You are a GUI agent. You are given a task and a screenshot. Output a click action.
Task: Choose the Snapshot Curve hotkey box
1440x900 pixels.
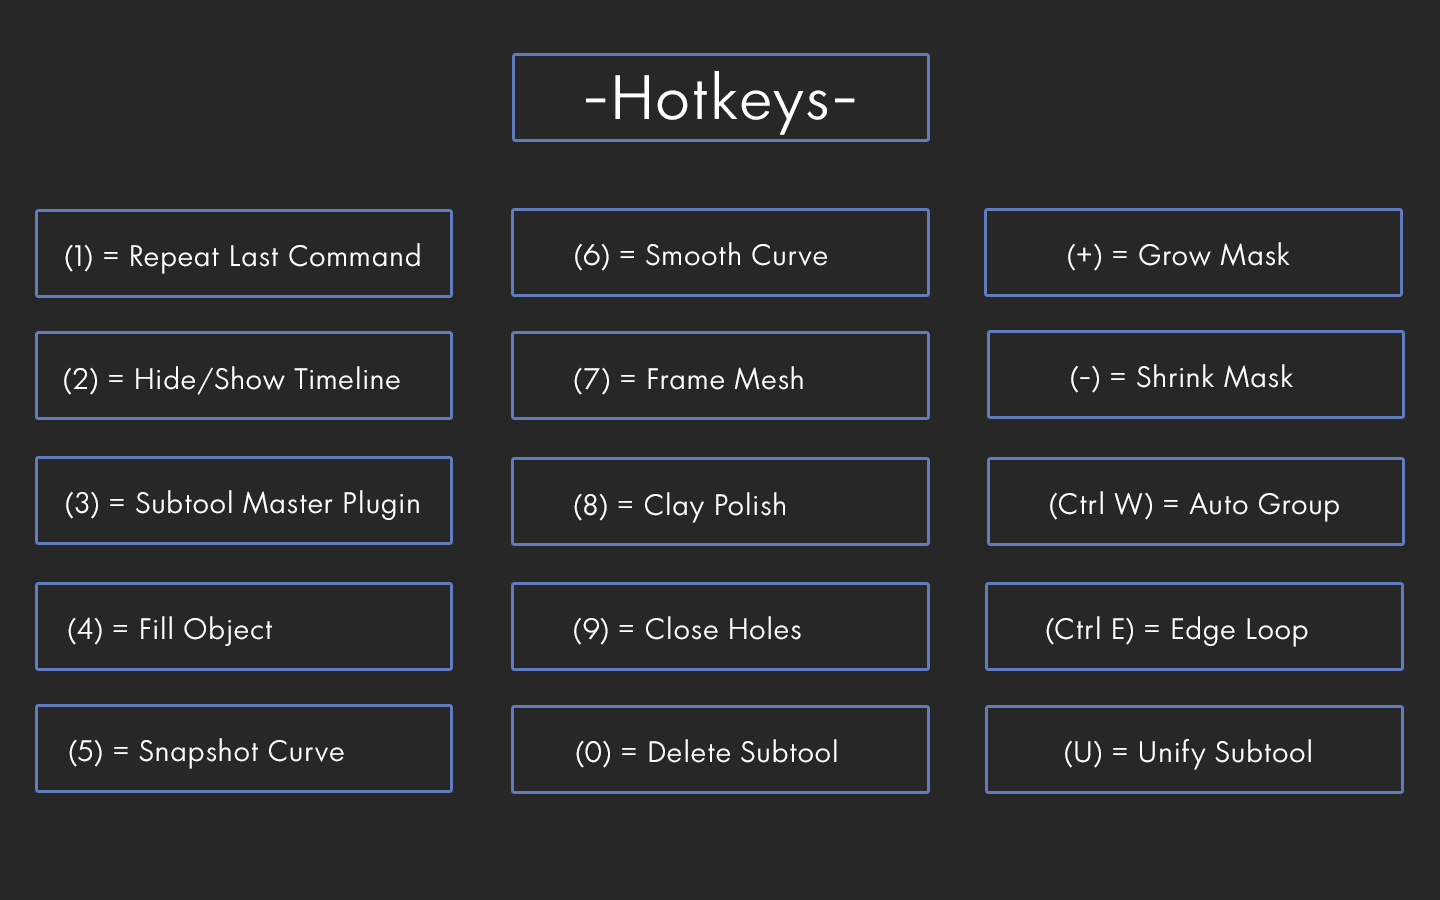pyautogui.click(x=244, y=748)
